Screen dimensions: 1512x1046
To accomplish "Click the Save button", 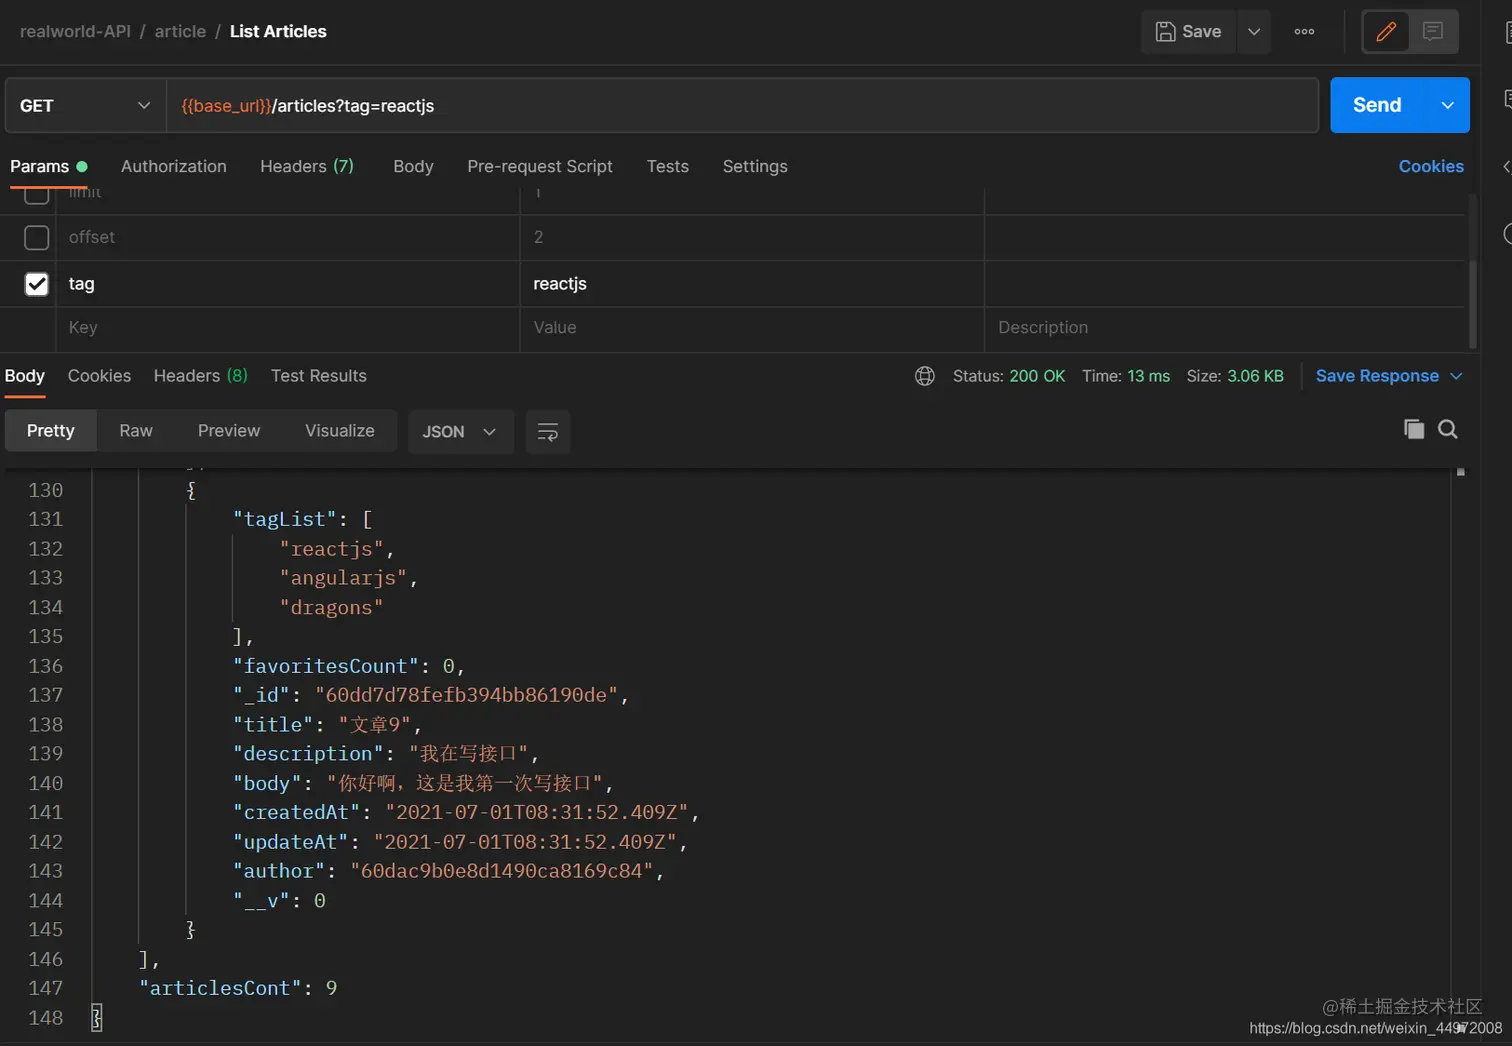I will coord(1188,32).
